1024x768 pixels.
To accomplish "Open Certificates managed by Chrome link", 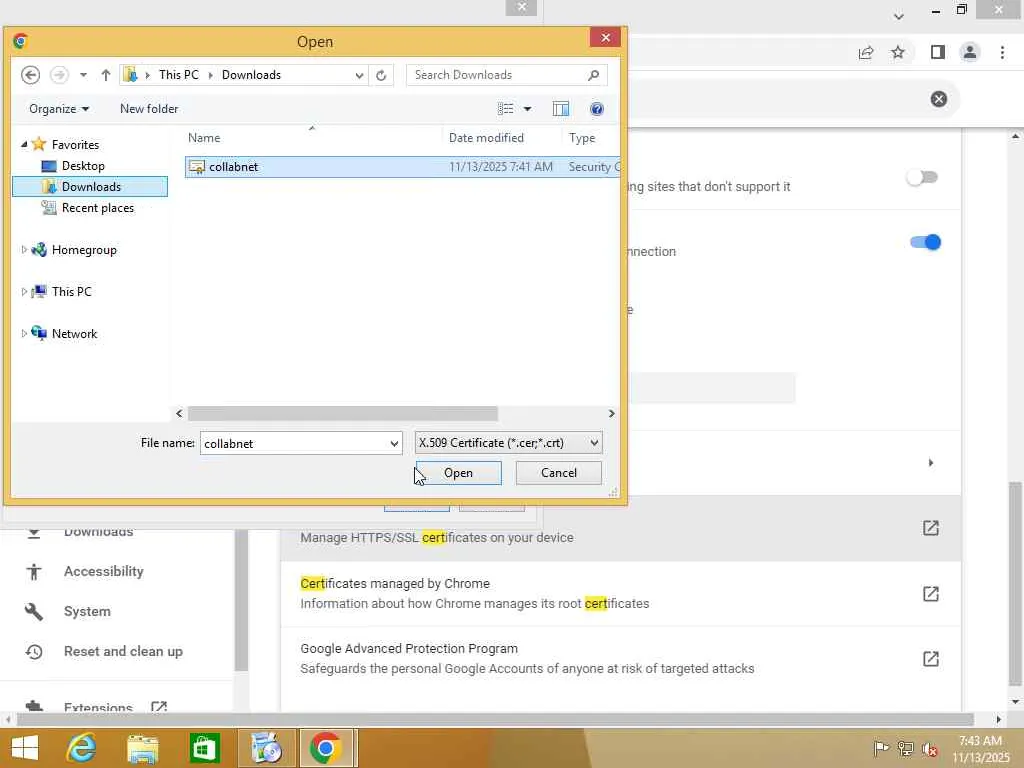I will tap(931, 594).
